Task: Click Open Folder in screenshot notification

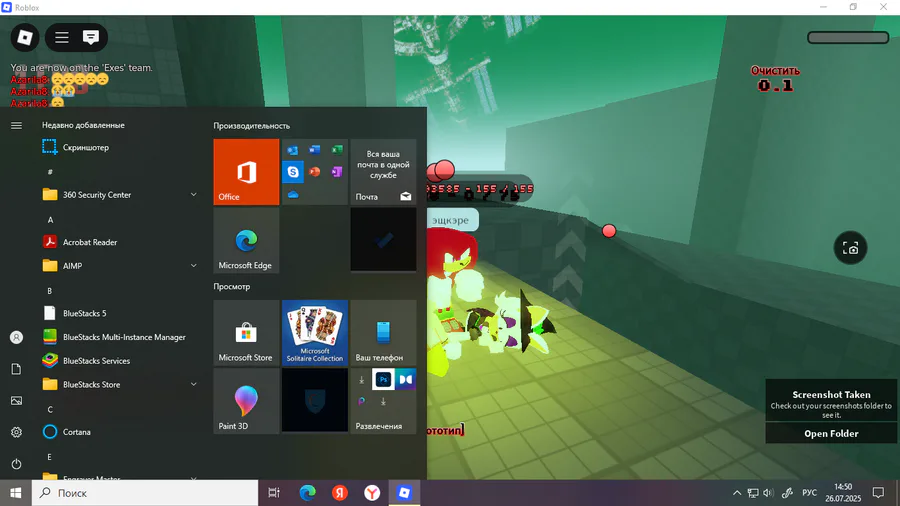Action: tap(831, 433)
